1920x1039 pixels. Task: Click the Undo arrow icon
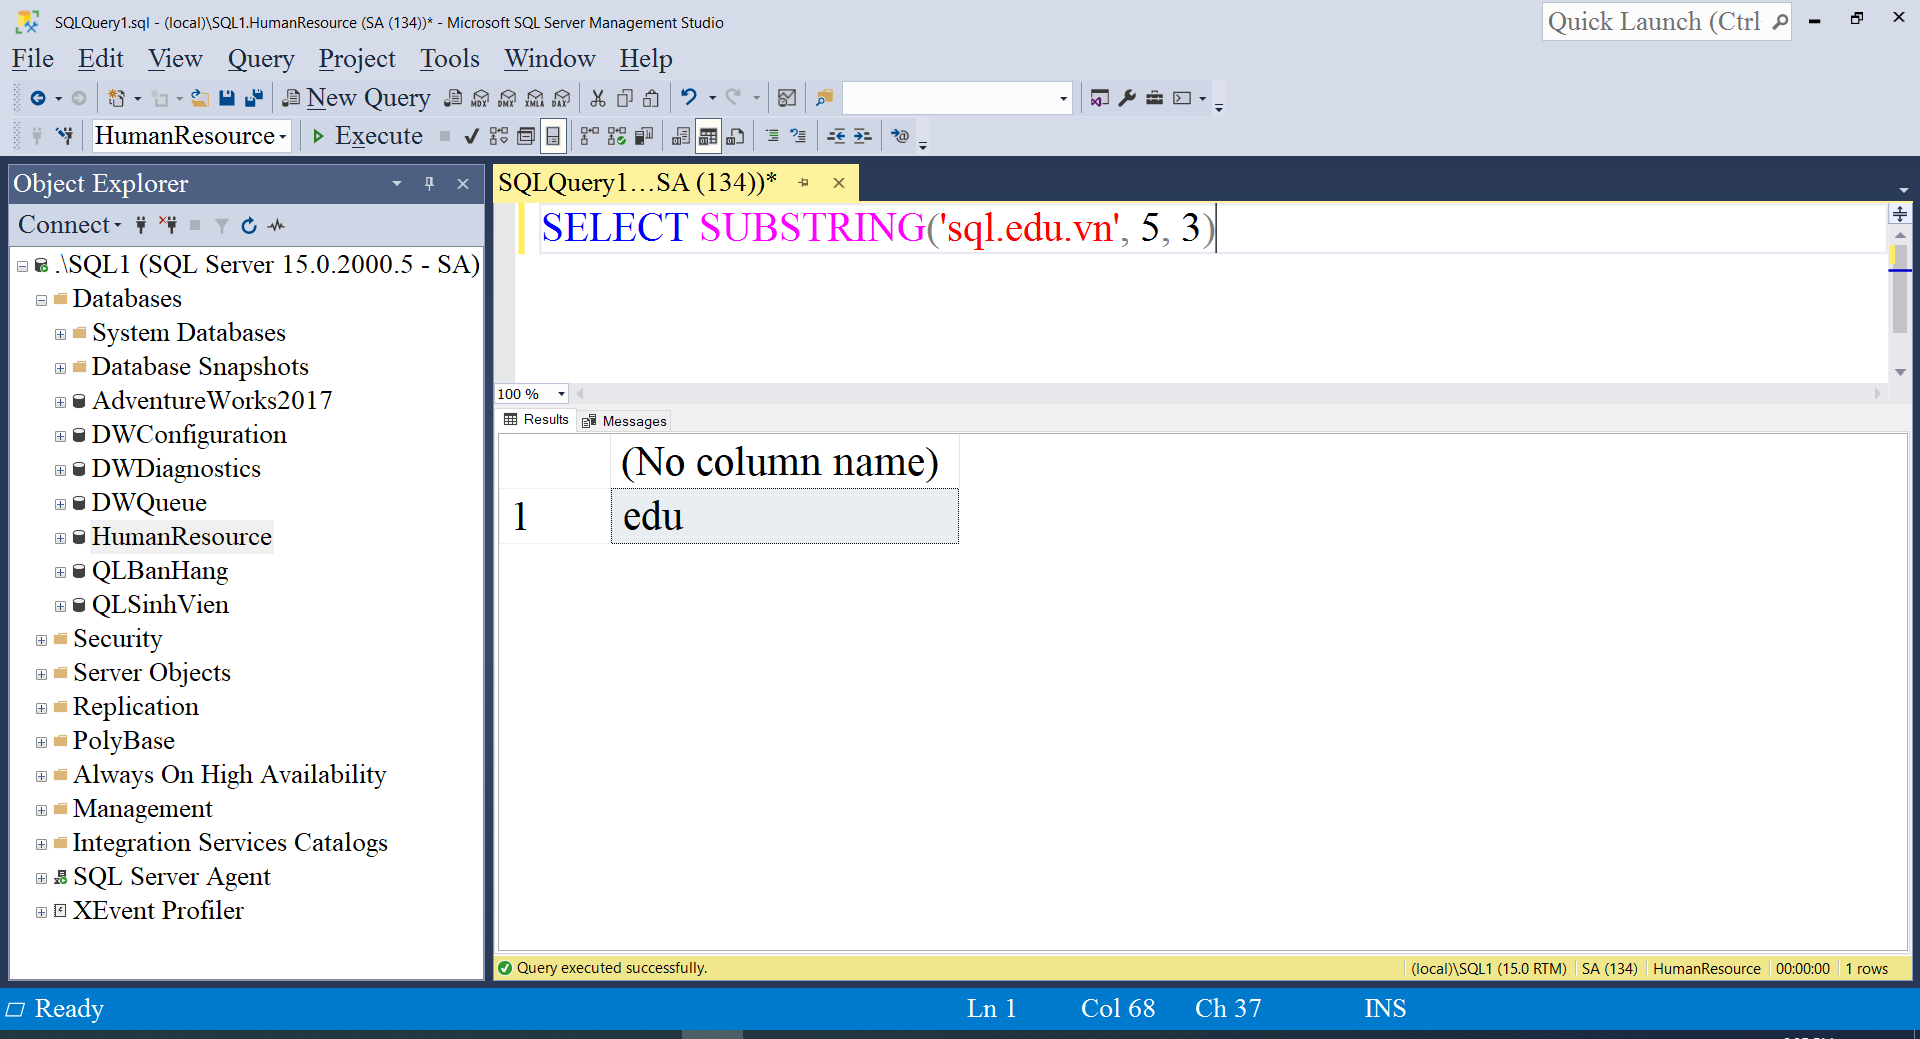click(x=689, y=98)
